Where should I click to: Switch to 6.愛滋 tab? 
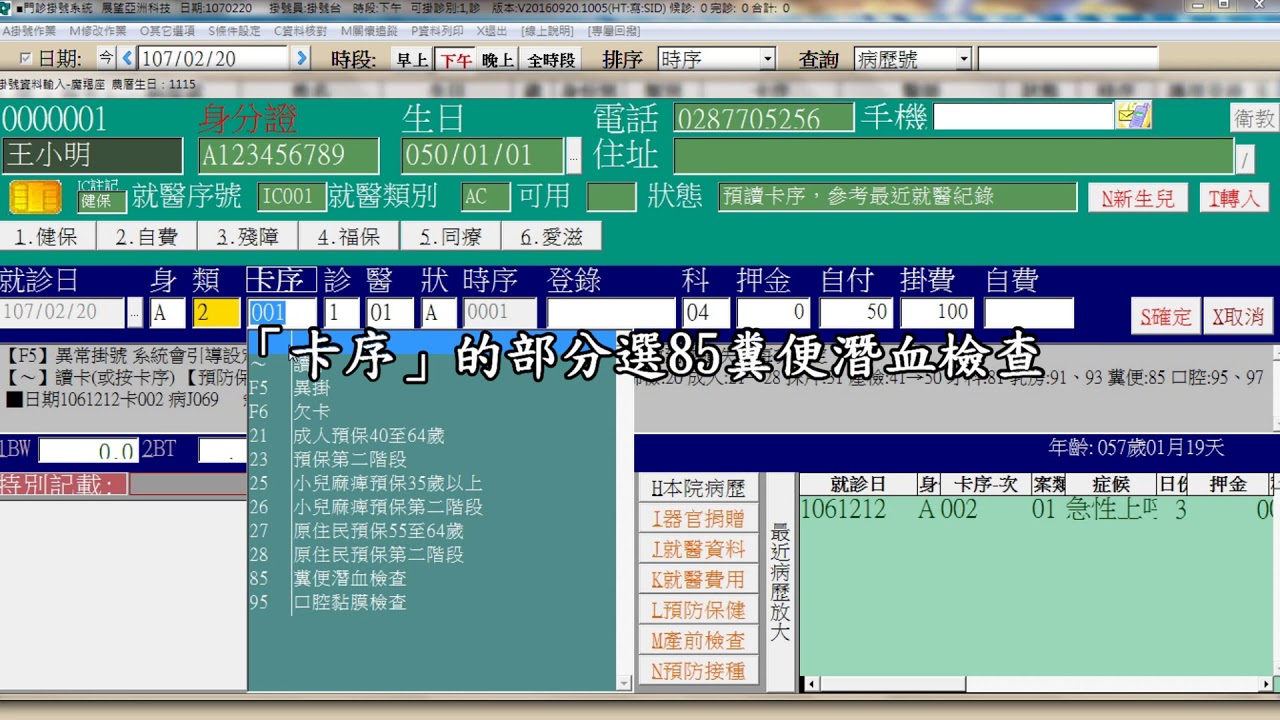(x=551, y=237)
